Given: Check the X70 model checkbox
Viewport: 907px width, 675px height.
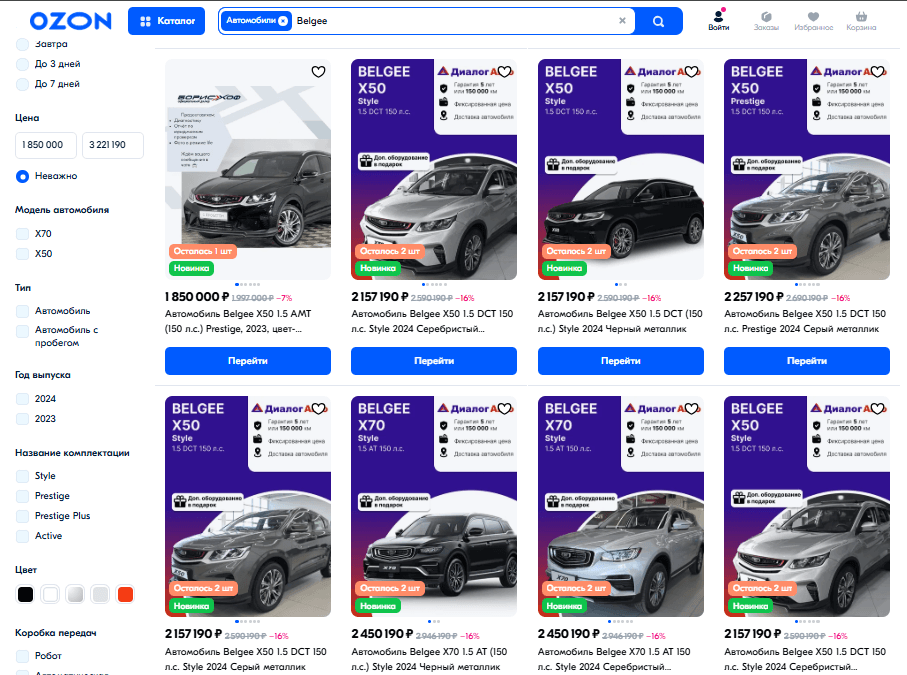Looking at the screenshot, I should [23, 234].
